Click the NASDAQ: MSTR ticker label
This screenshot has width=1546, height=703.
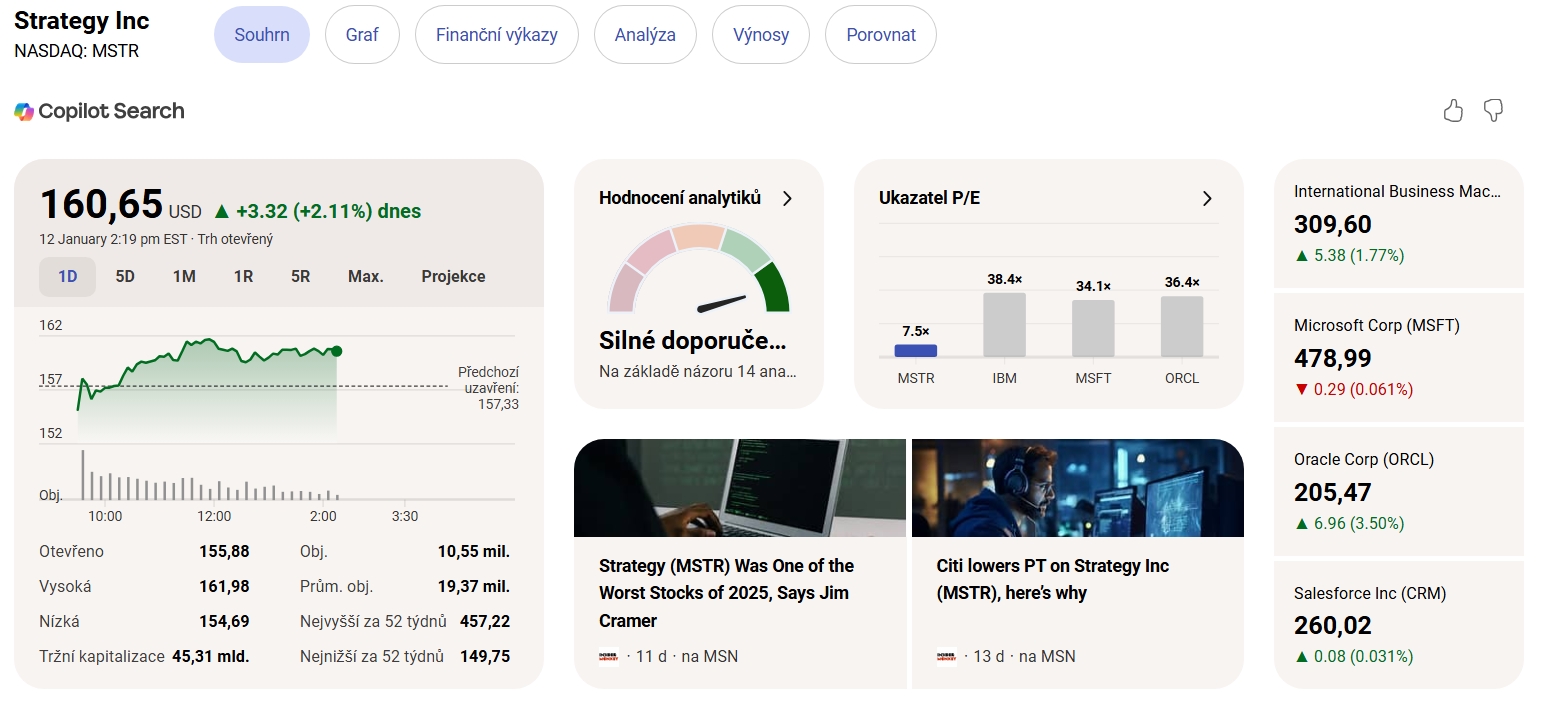77,51
